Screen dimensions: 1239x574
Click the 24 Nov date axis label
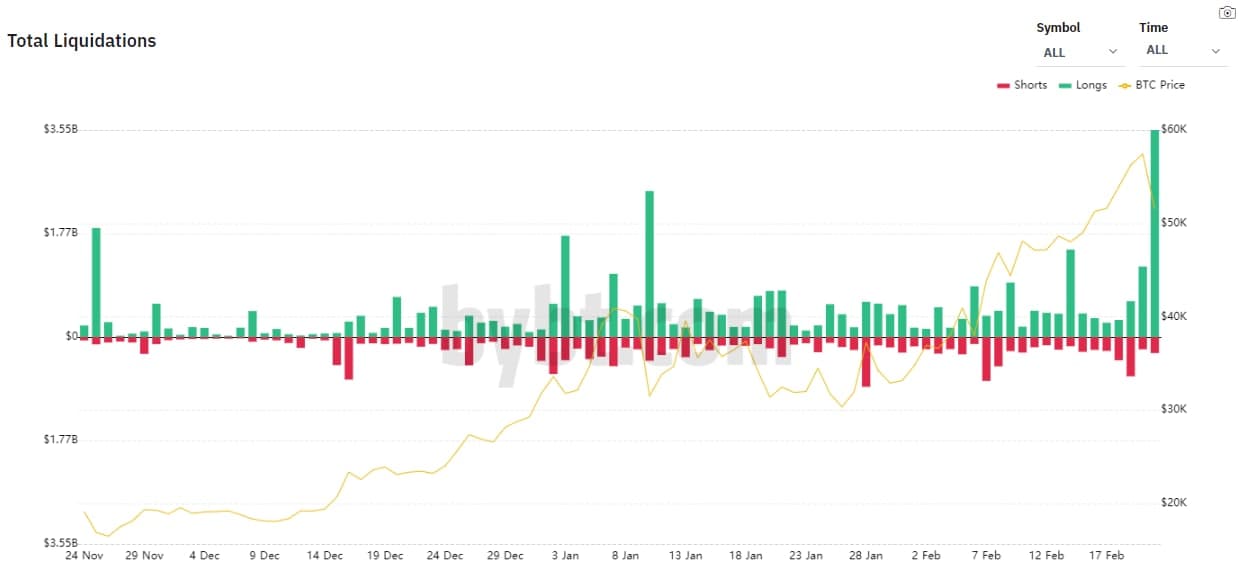[84, 555]
